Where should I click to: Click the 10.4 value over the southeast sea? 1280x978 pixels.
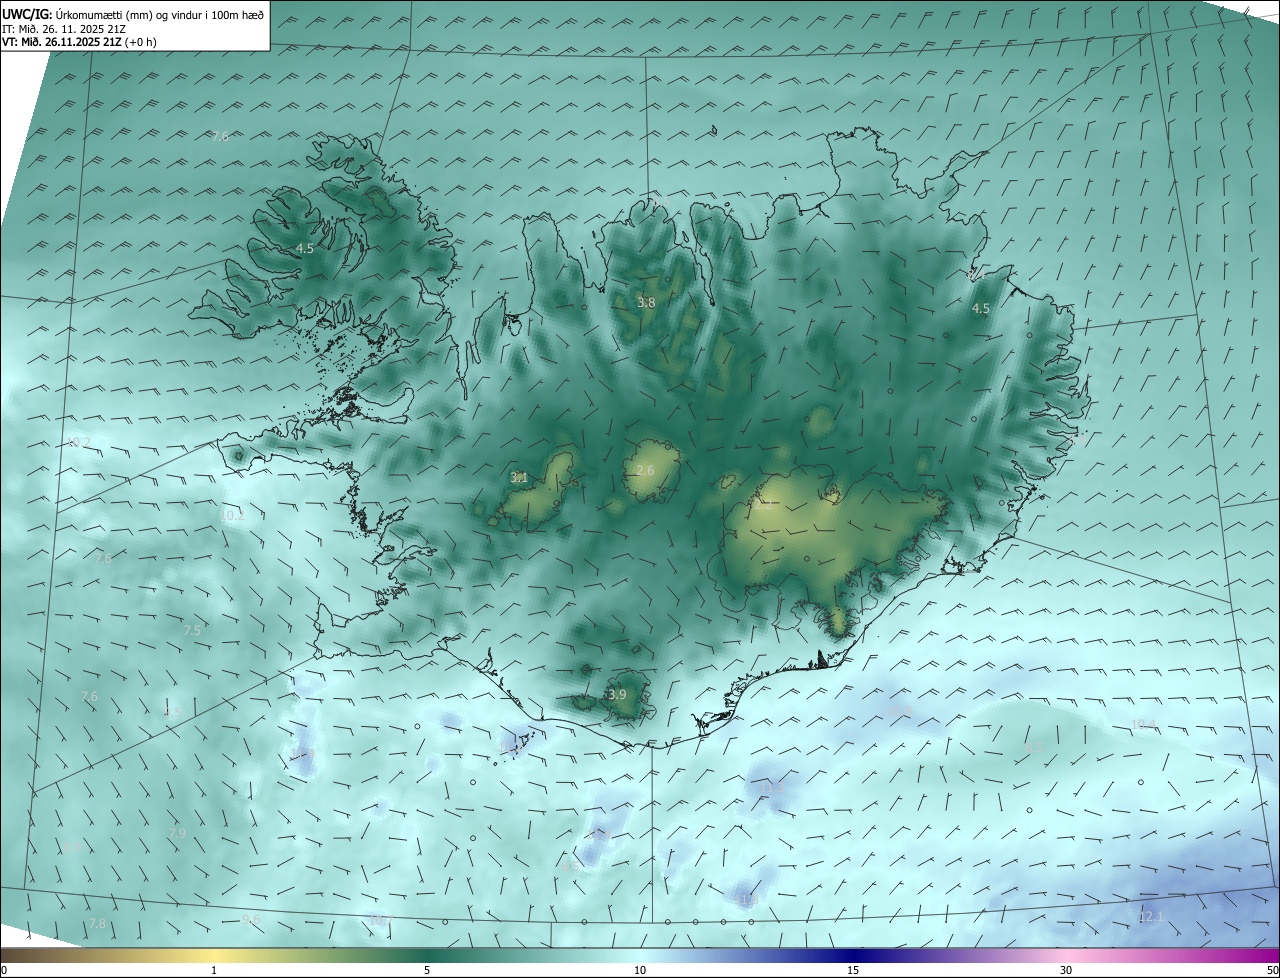1143,724
